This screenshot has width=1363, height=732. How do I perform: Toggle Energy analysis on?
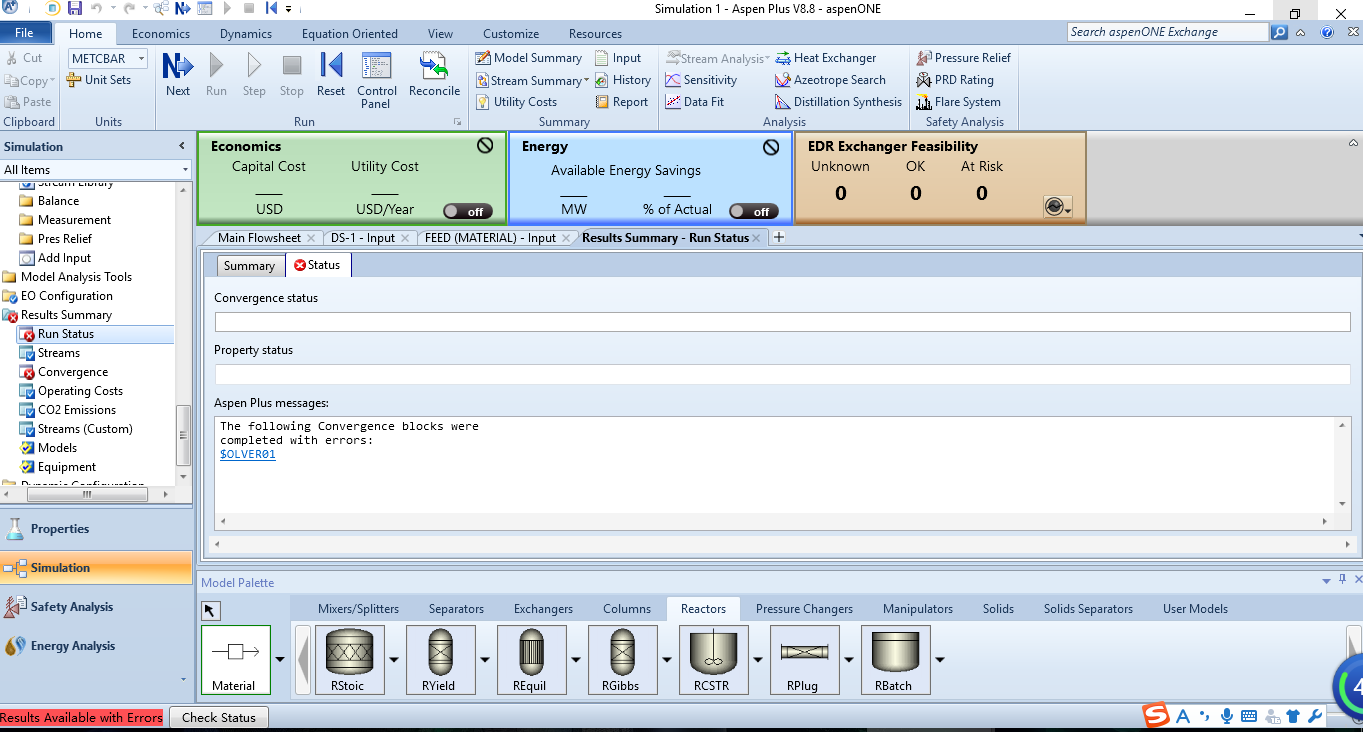point(753,211)
